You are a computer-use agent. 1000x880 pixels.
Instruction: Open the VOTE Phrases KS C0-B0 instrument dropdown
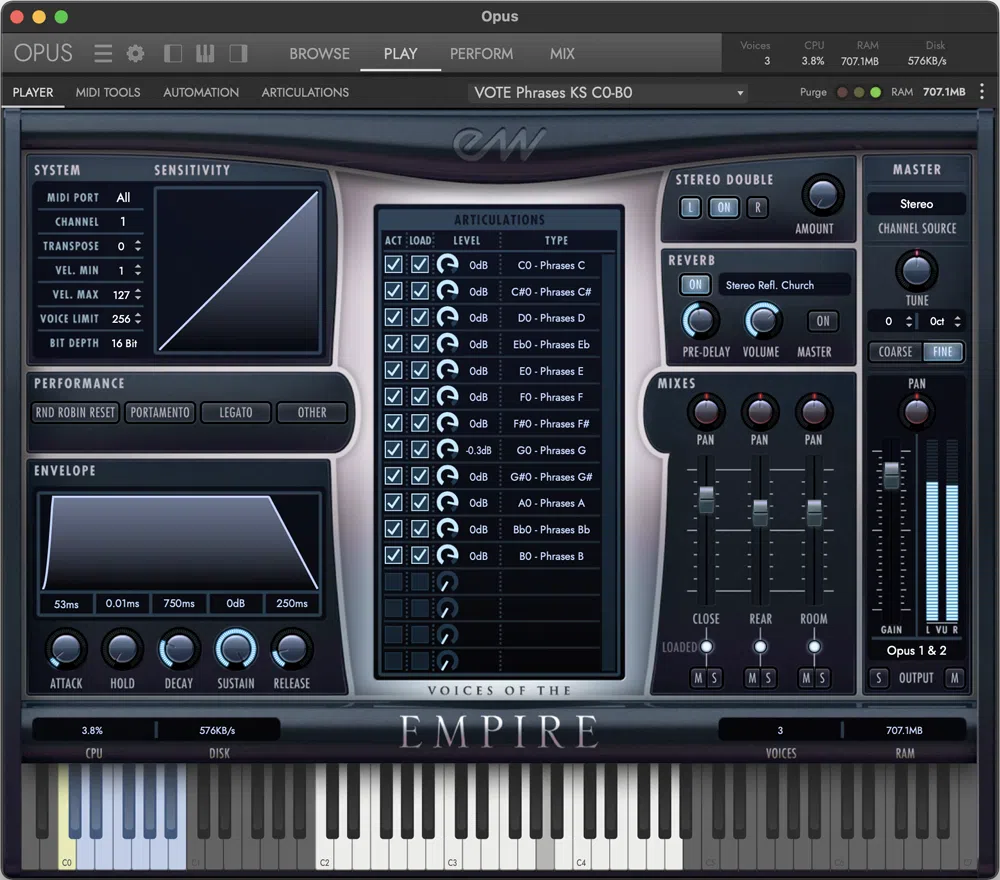pos(610,93)
